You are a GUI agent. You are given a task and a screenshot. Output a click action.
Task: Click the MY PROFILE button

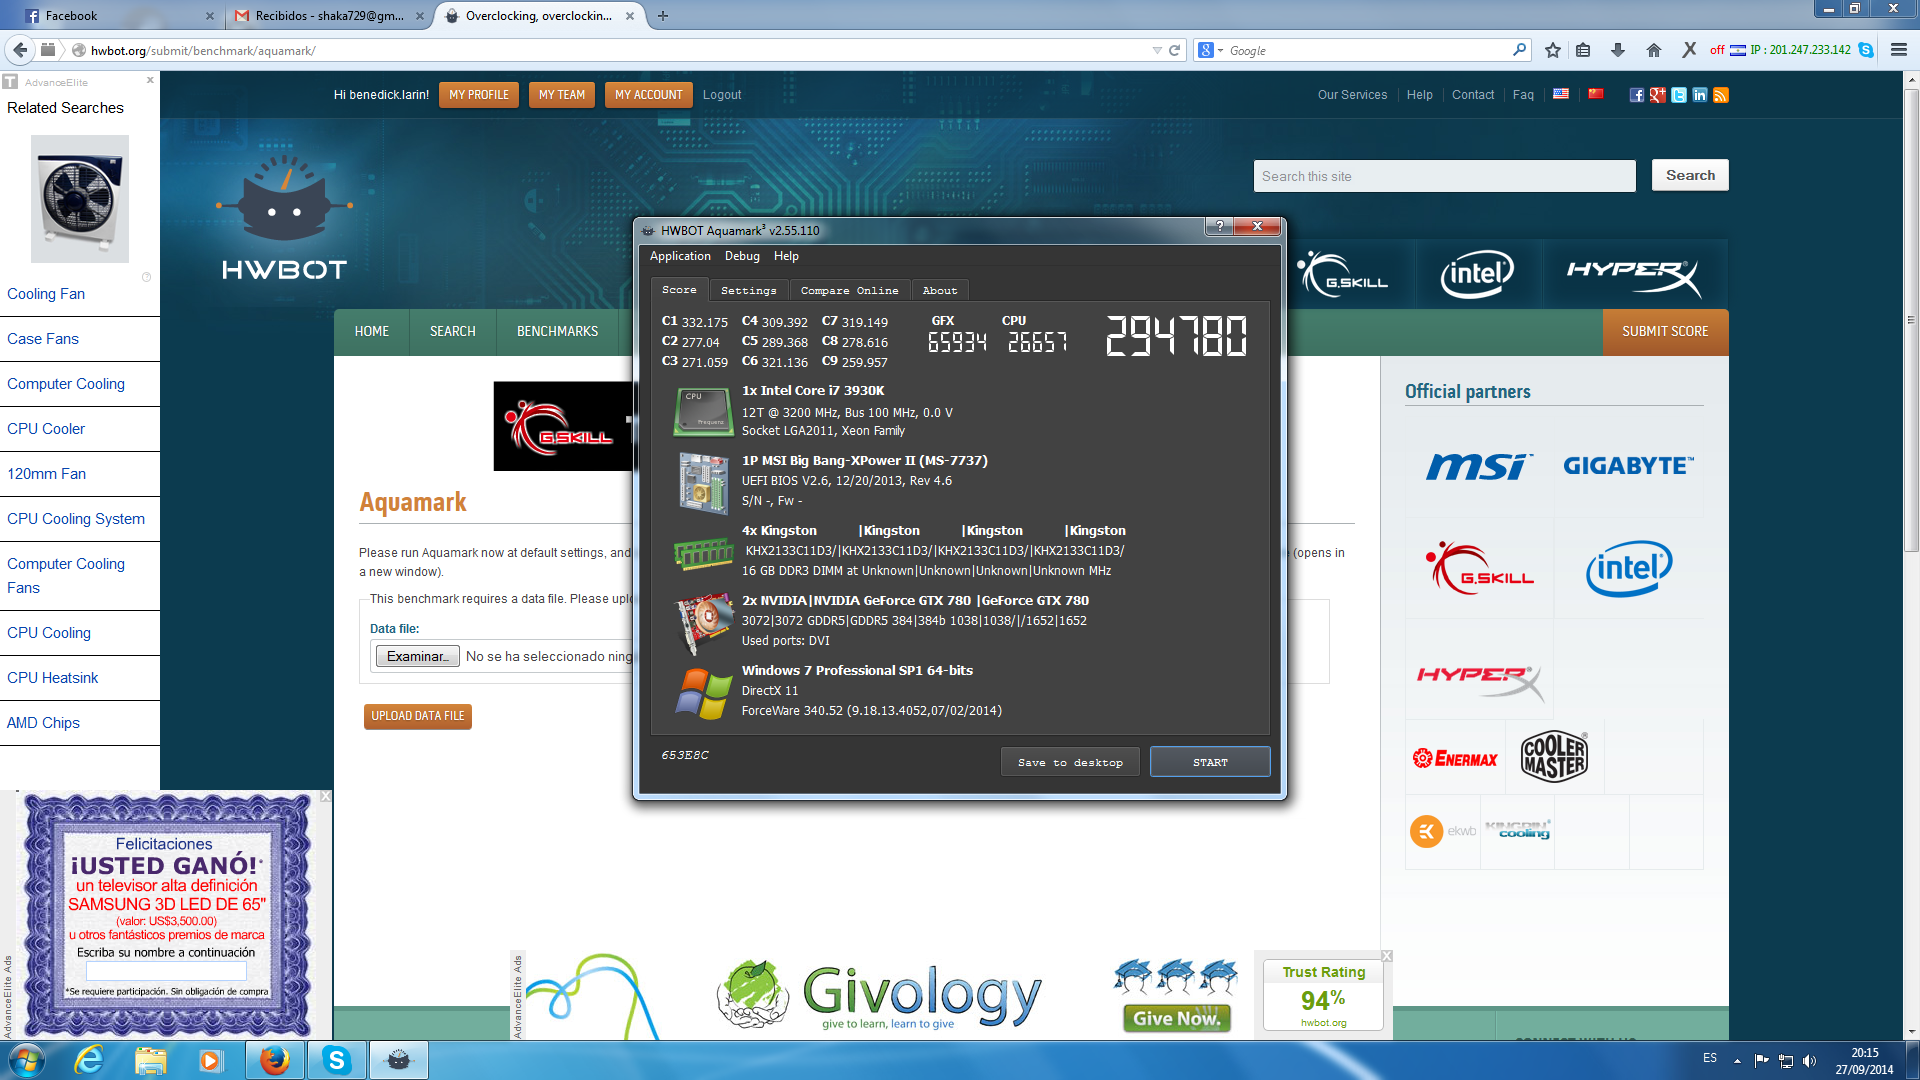pos(479,95)
